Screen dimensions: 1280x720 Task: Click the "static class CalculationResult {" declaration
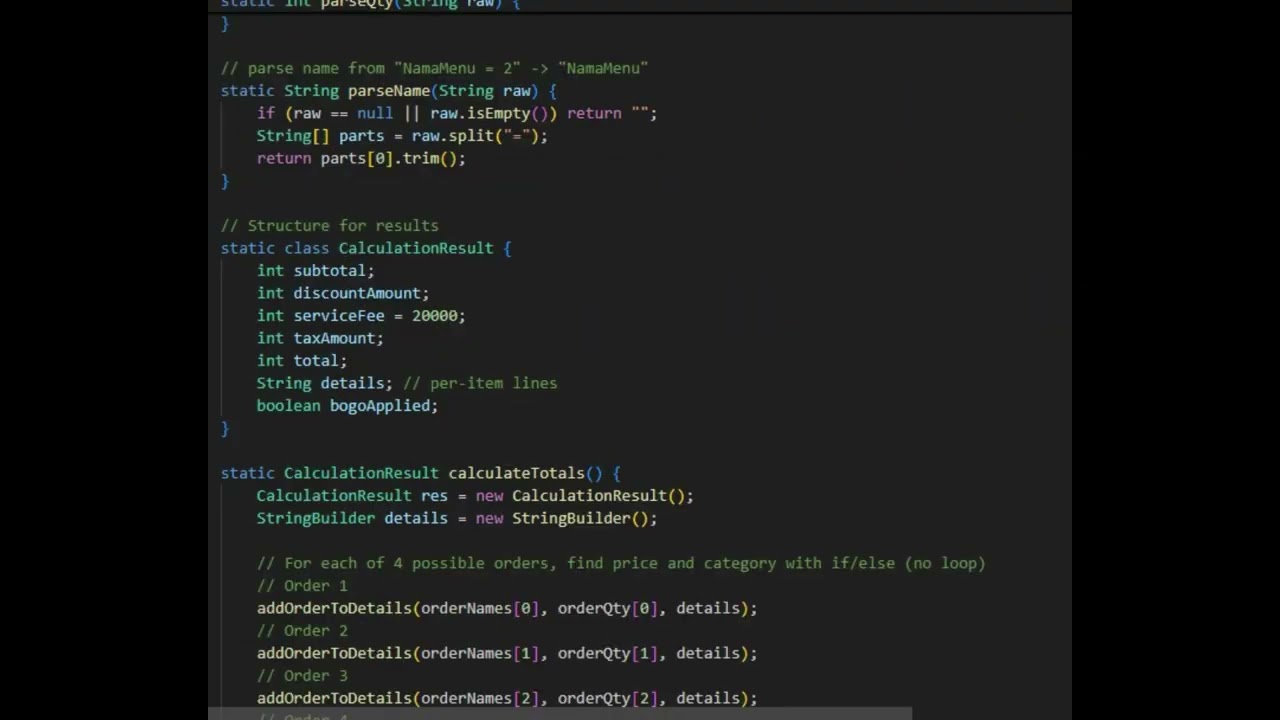click(x=365, y=248)
